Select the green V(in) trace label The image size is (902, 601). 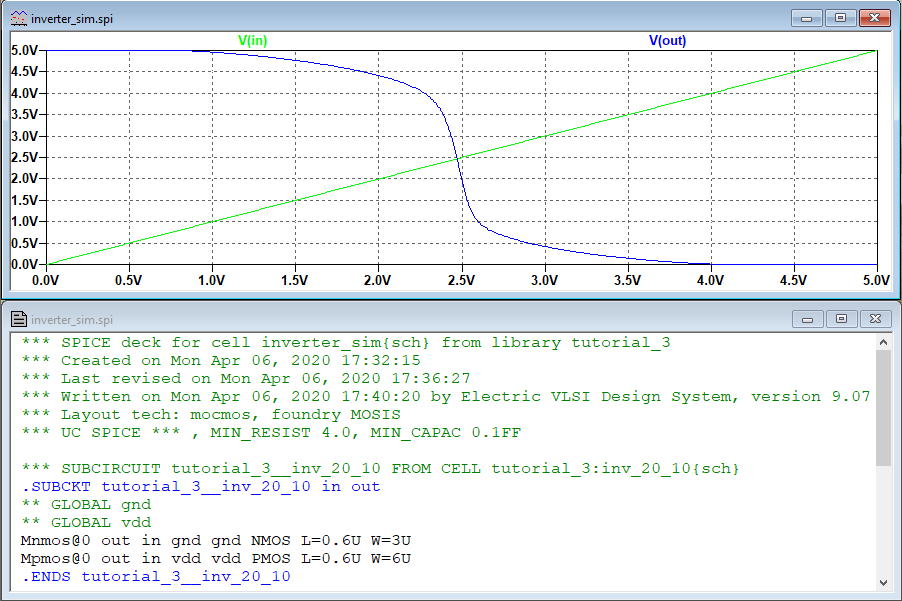[252, 41]
